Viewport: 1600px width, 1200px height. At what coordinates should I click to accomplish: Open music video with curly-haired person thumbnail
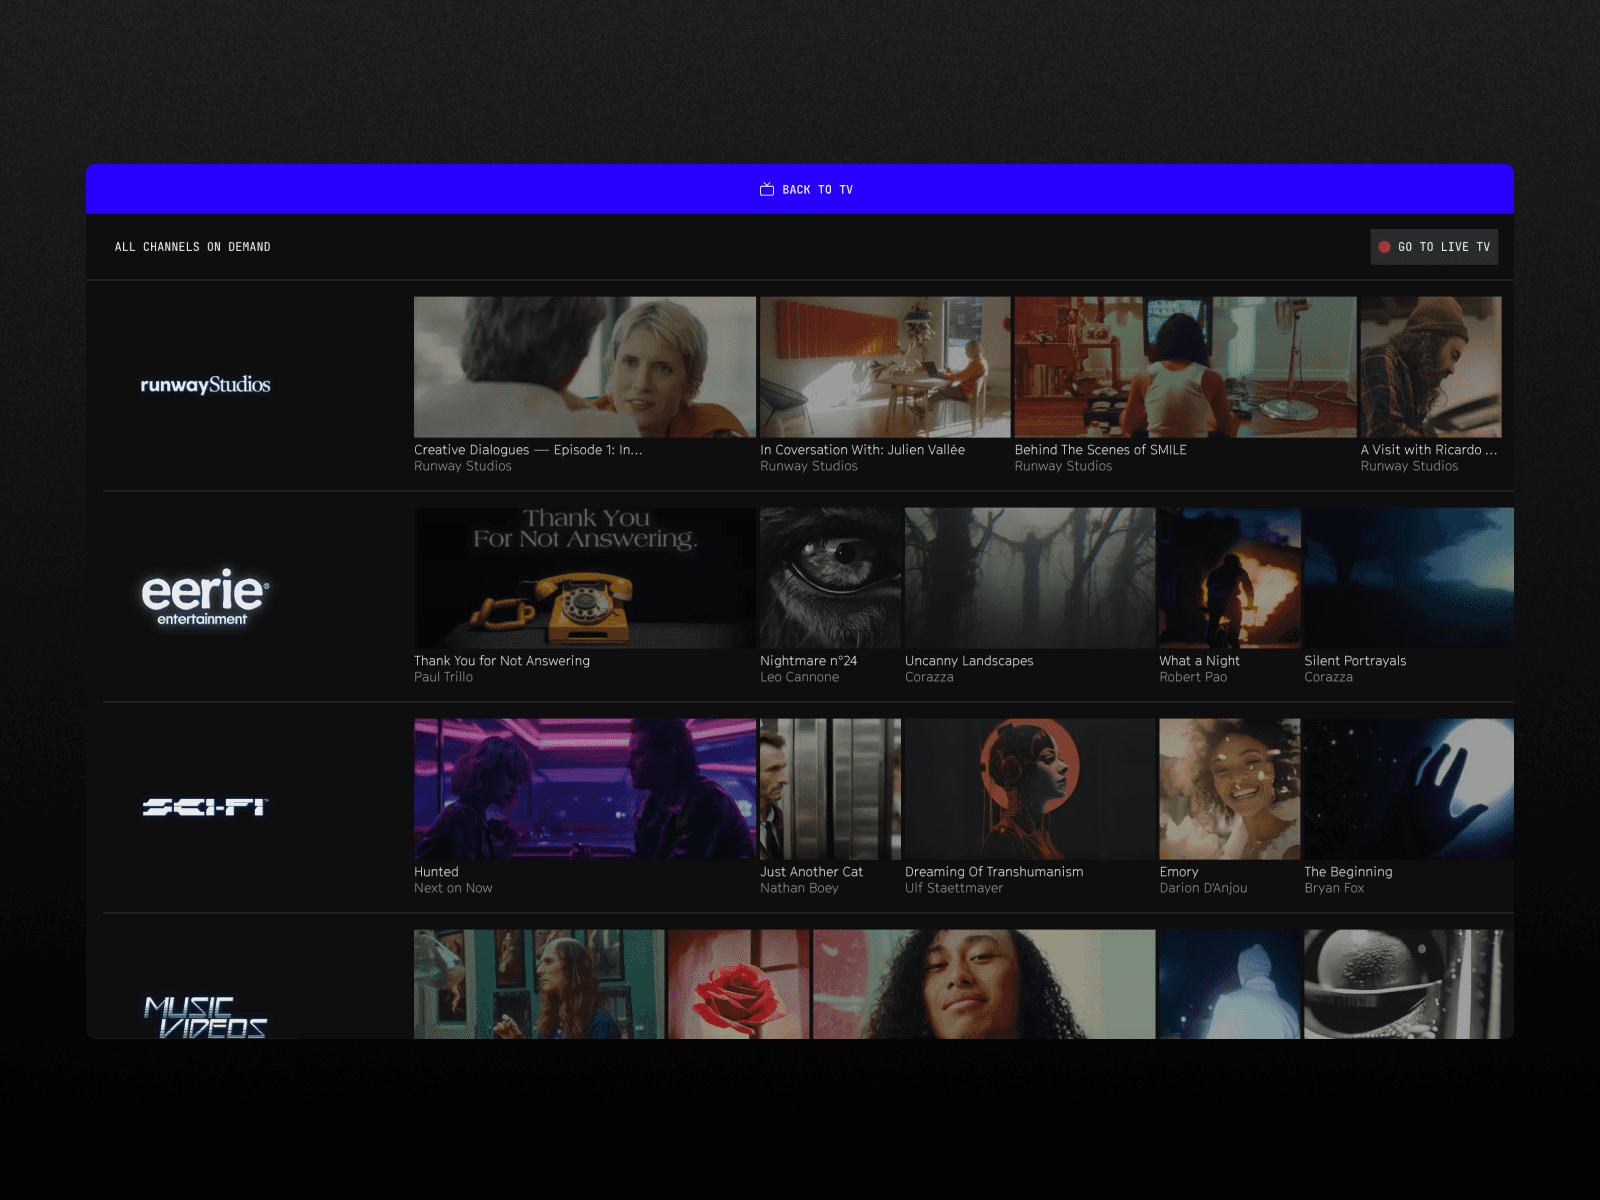[x=984, y=984]
